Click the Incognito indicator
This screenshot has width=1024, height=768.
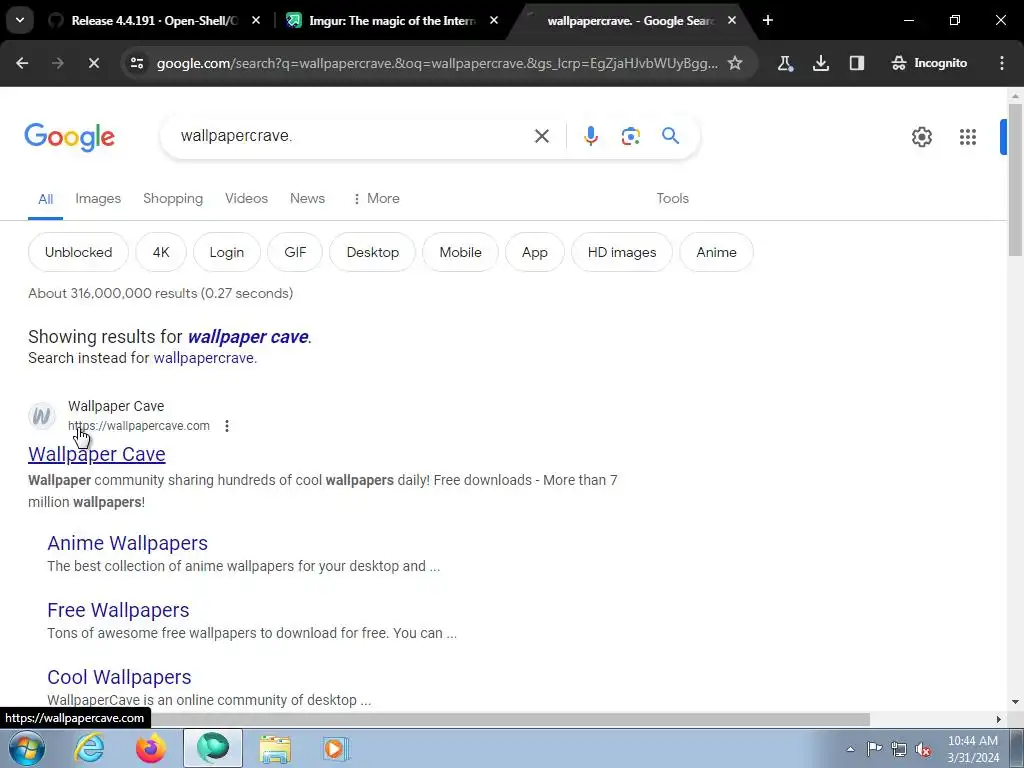click(929, 63)
